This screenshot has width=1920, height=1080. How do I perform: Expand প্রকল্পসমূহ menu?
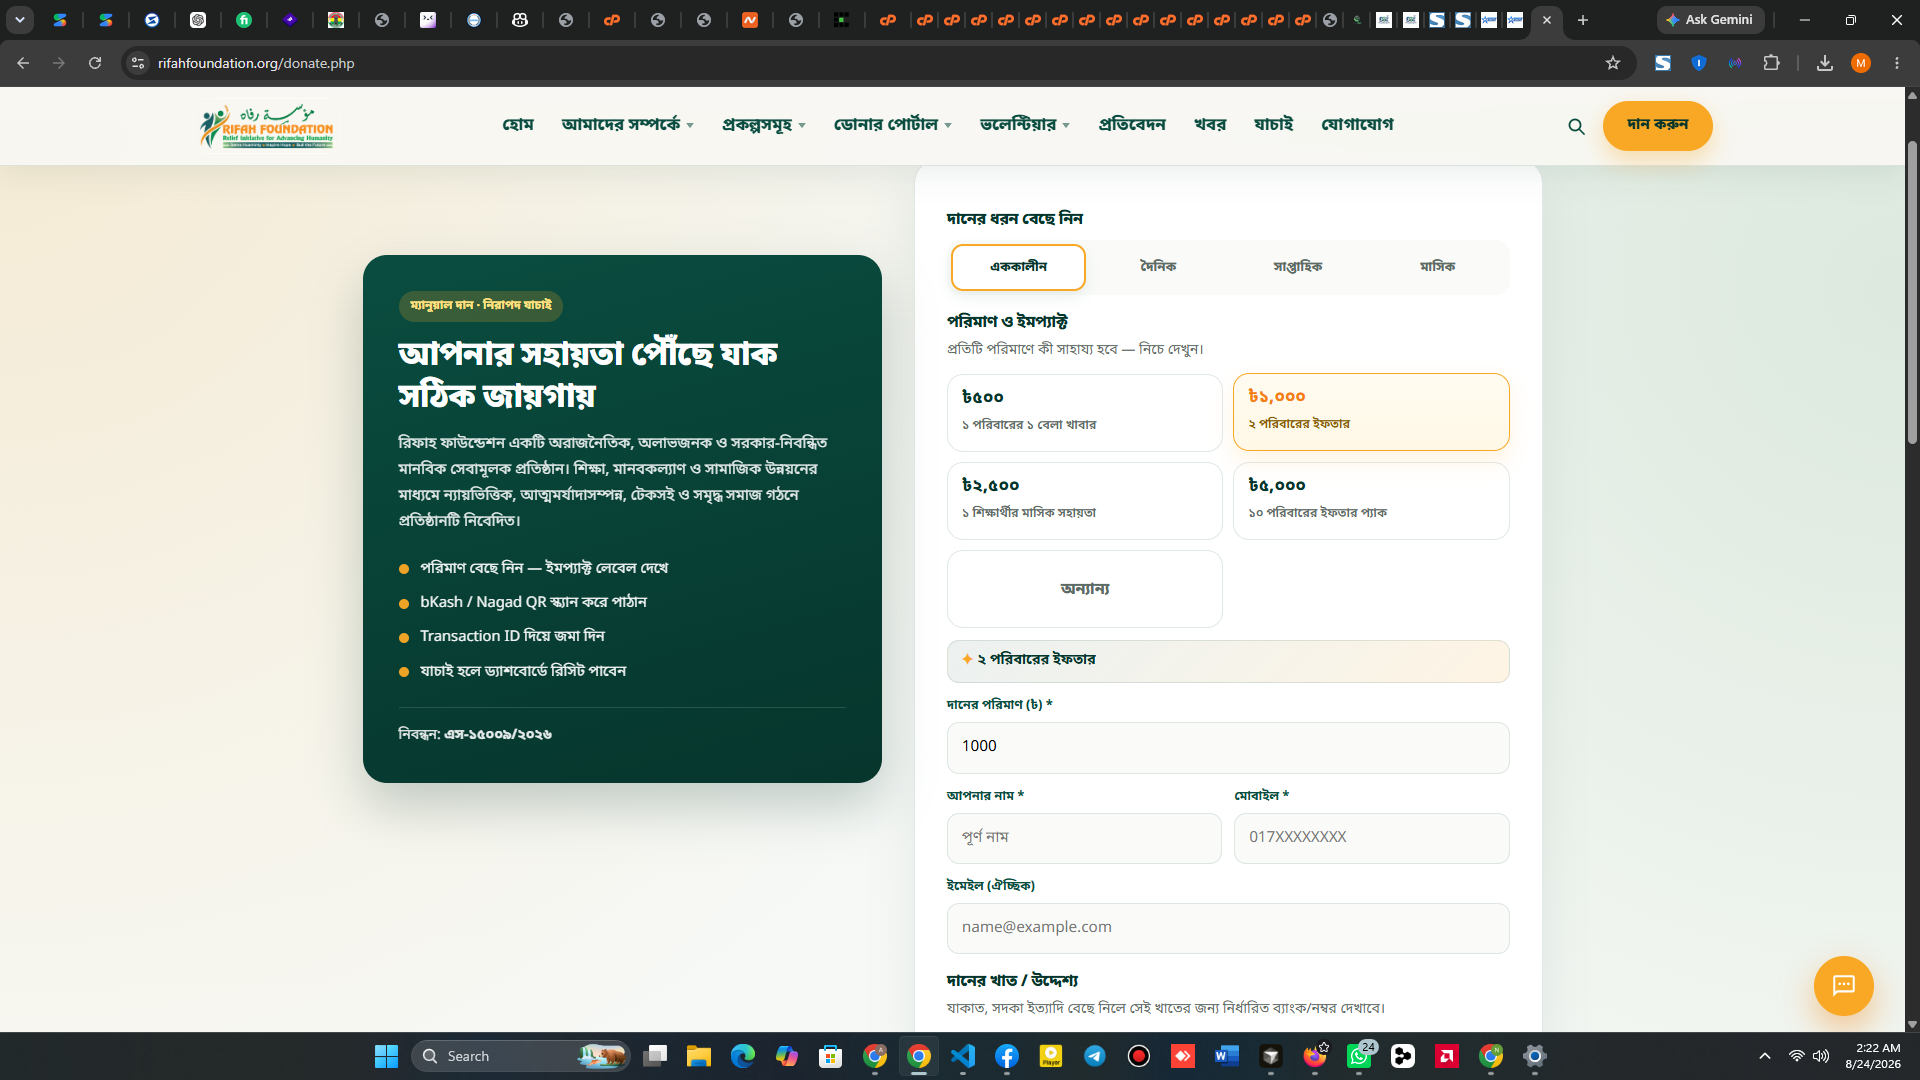pos(763,125)
